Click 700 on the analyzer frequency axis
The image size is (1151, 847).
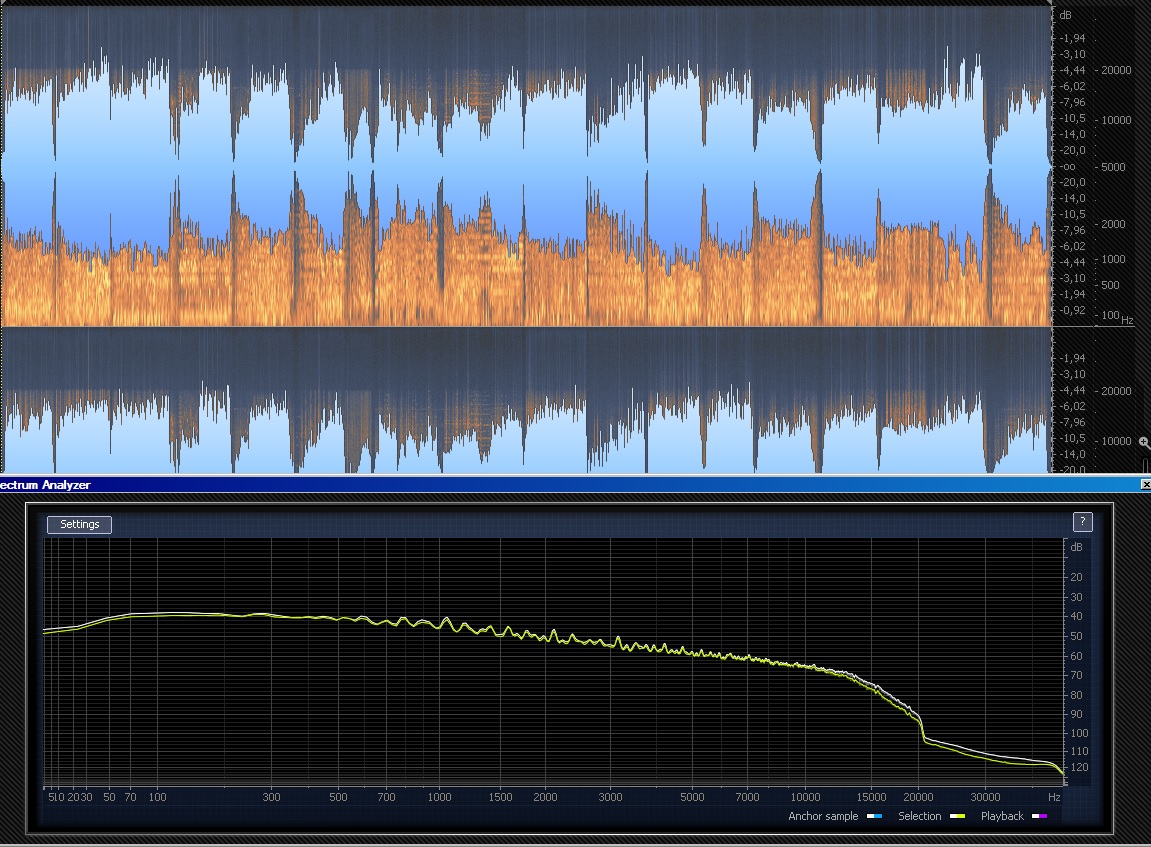[x=386, y=797]
